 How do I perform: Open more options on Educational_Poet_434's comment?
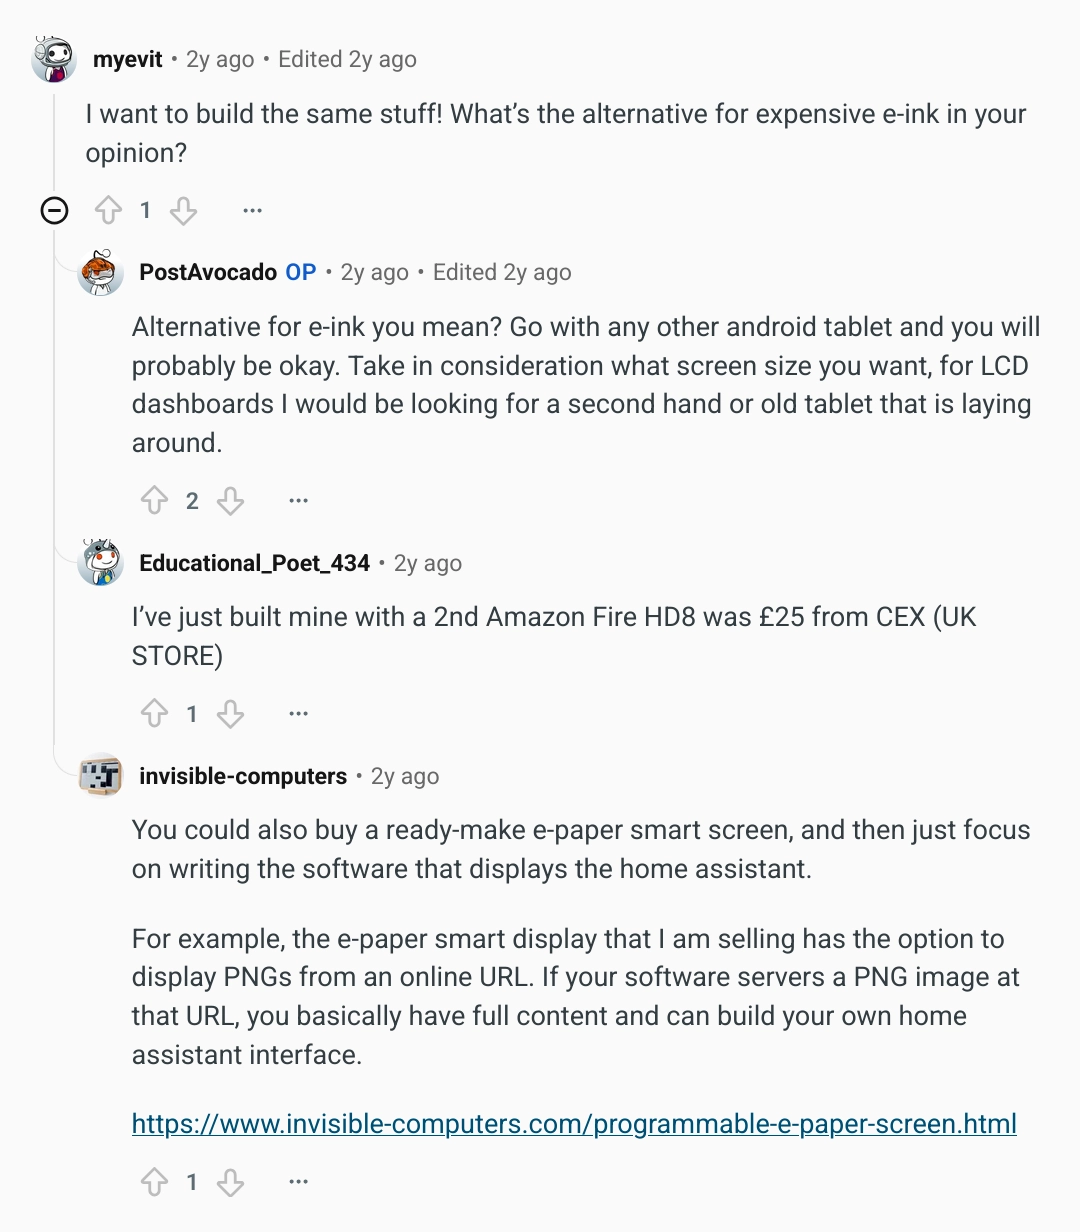pyautogui.click(x=298, y=714)
